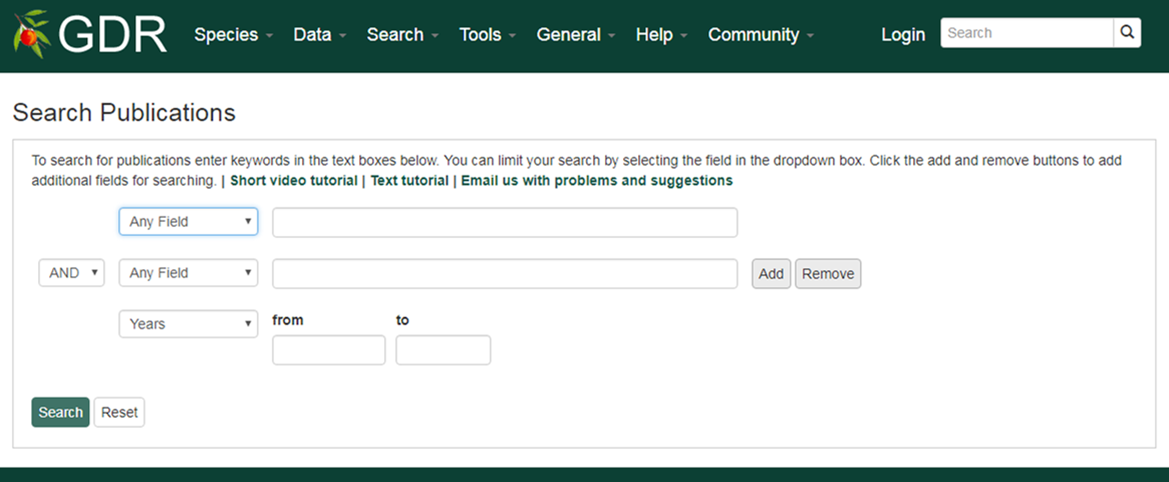Viewport: 1169px width, 482px height.
Task: Click the Reset button
Action: (119, 412)
